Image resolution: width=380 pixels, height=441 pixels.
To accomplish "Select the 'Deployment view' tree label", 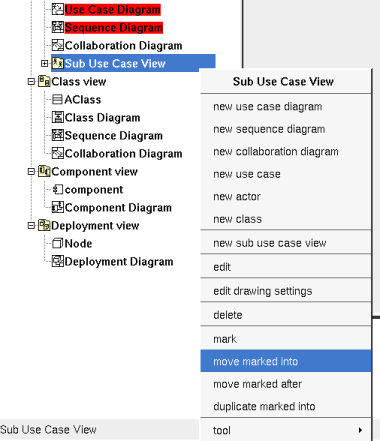I will coord(95,226).
